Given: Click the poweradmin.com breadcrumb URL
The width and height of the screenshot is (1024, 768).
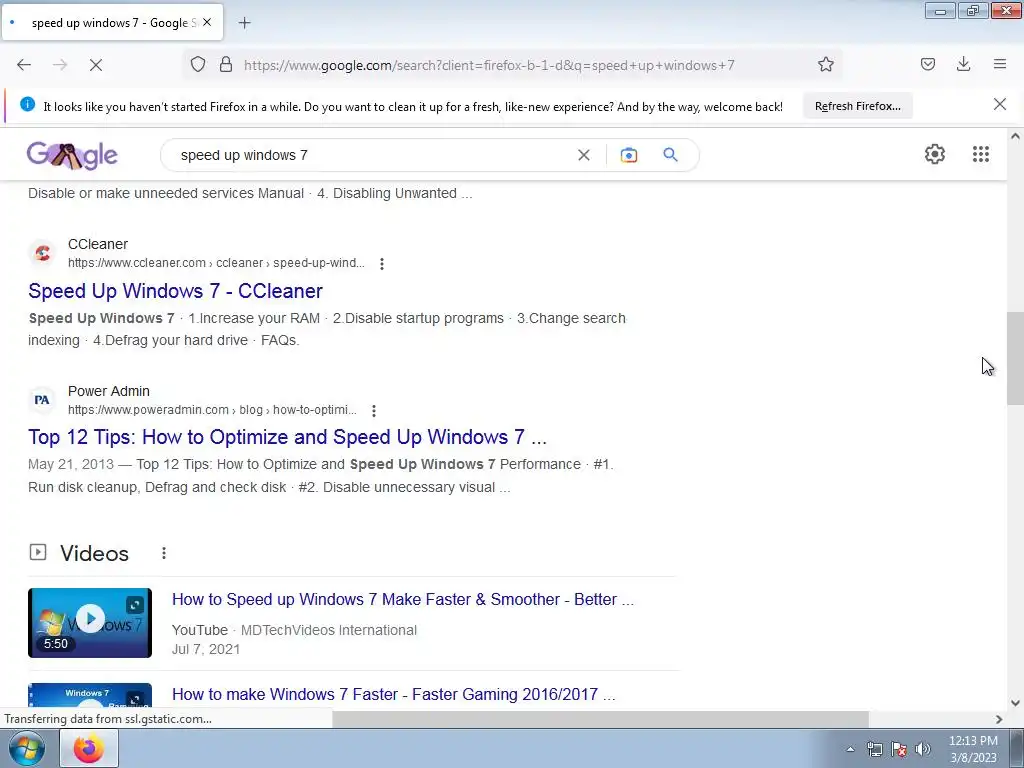Looking at the screenshot, I should pyautogui.click(x=212, y=410).
